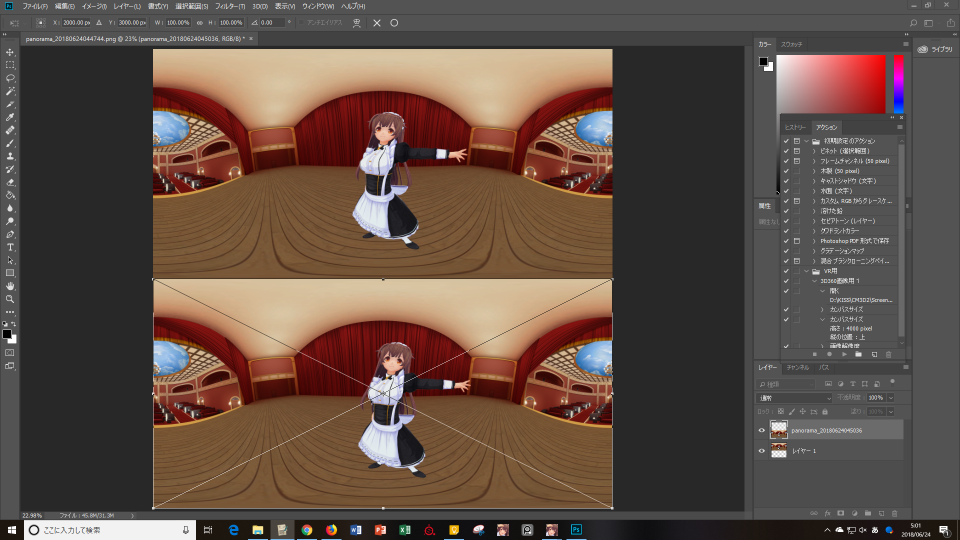Screen dimensions: 960x540
Task: Select the Paint Bucket tool
Action: tap(10, 195)
